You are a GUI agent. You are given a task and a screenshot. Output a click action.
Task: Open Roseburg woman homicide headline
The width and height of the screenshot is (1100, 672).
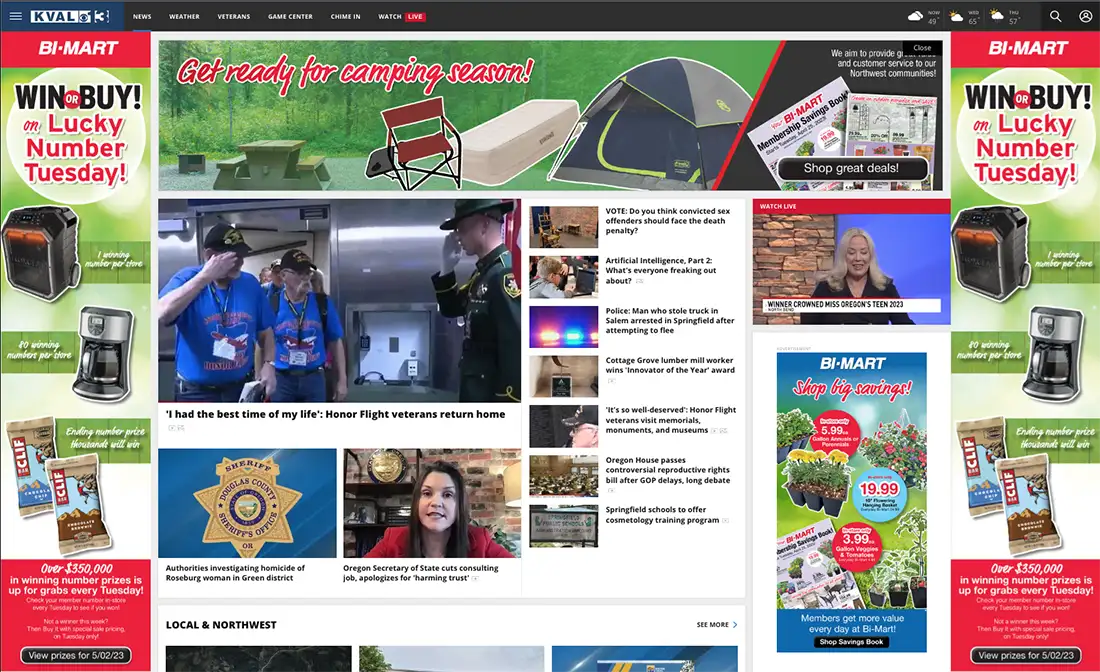click(x=235, y=573)
